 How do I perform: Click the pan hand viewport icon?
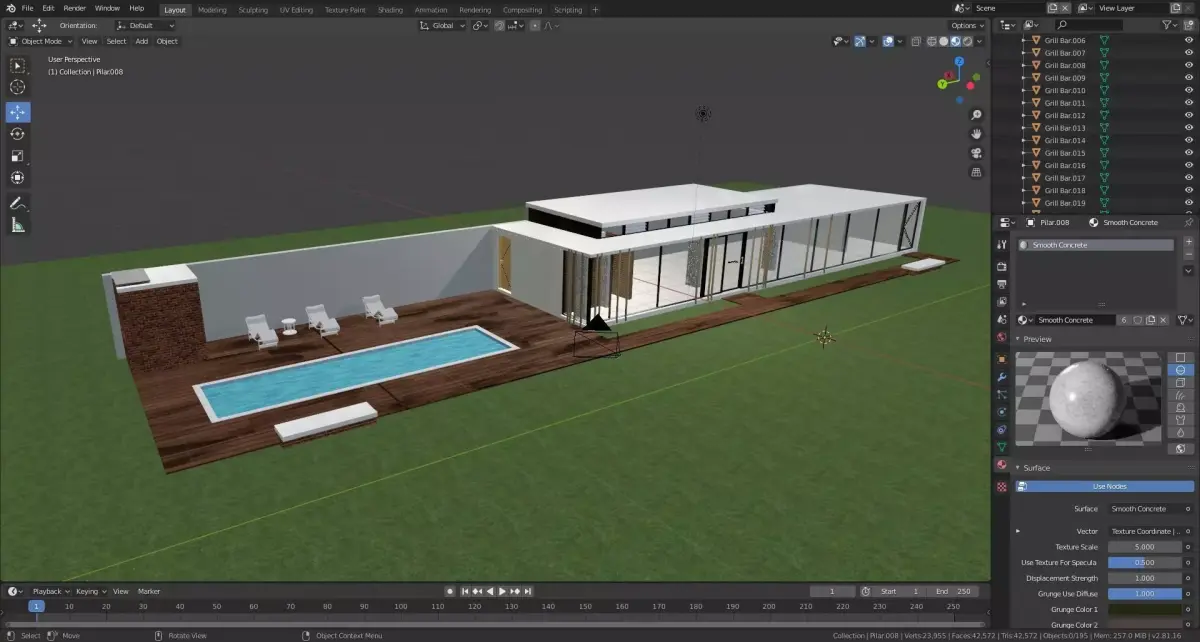point(976,134)
